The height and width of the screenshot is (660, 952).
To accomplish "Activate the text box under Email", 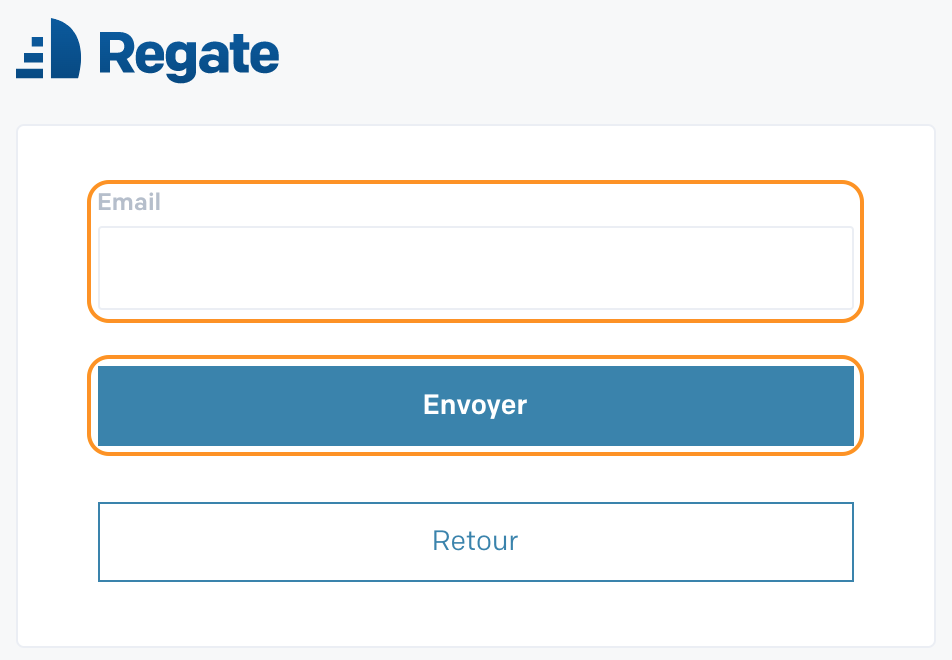I will tap(476, 268).
